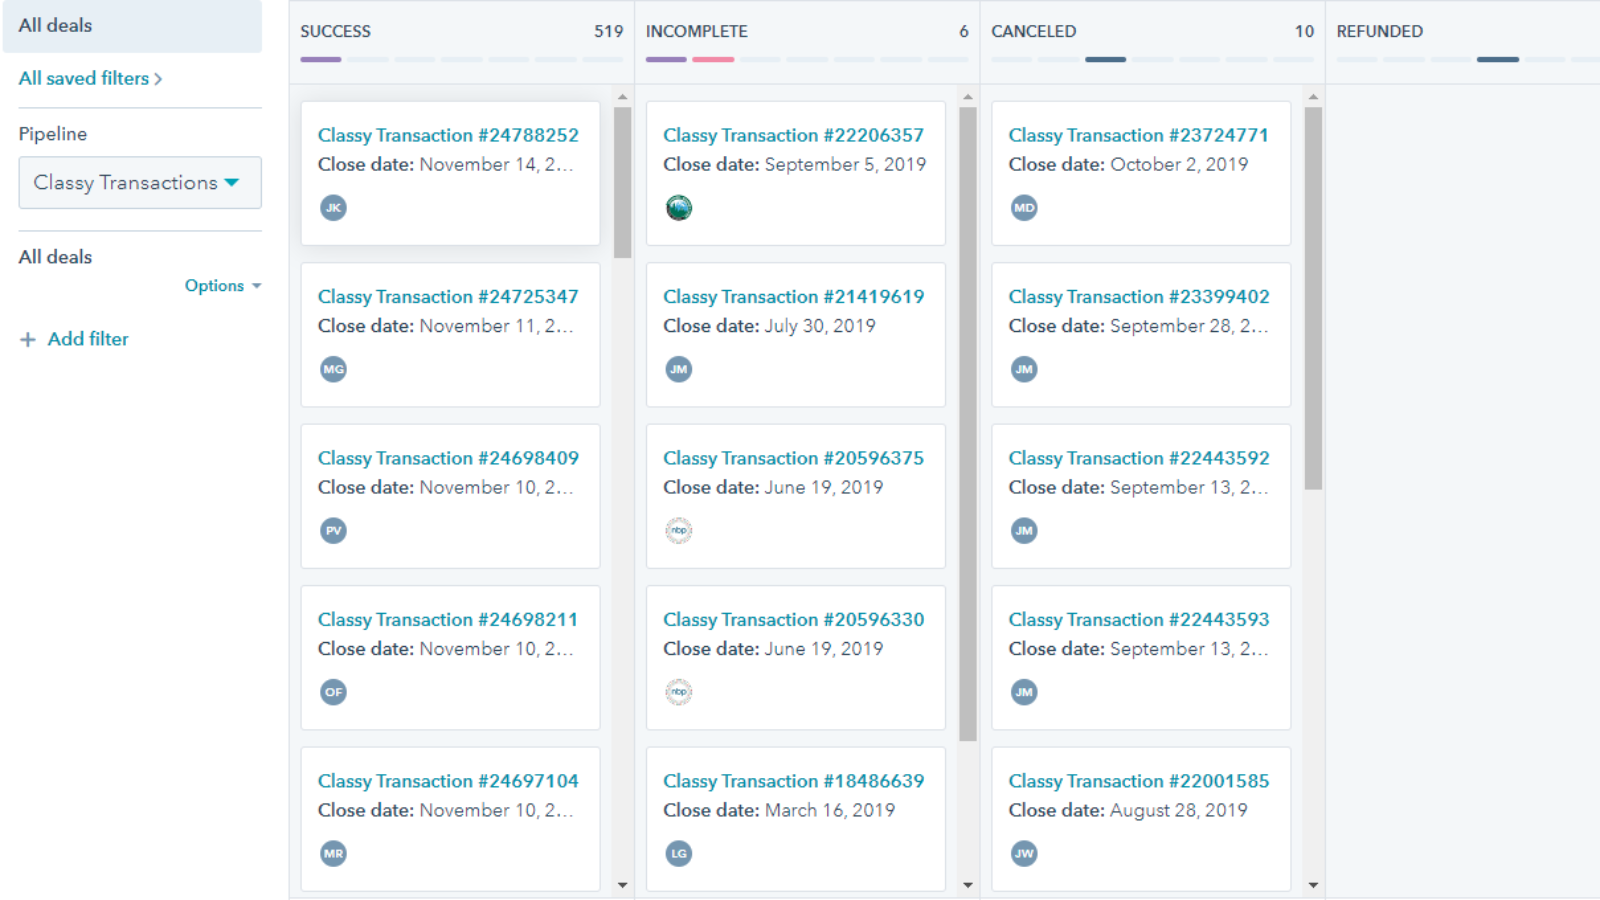Expand the Options dropdown

(x=222, y=286)
